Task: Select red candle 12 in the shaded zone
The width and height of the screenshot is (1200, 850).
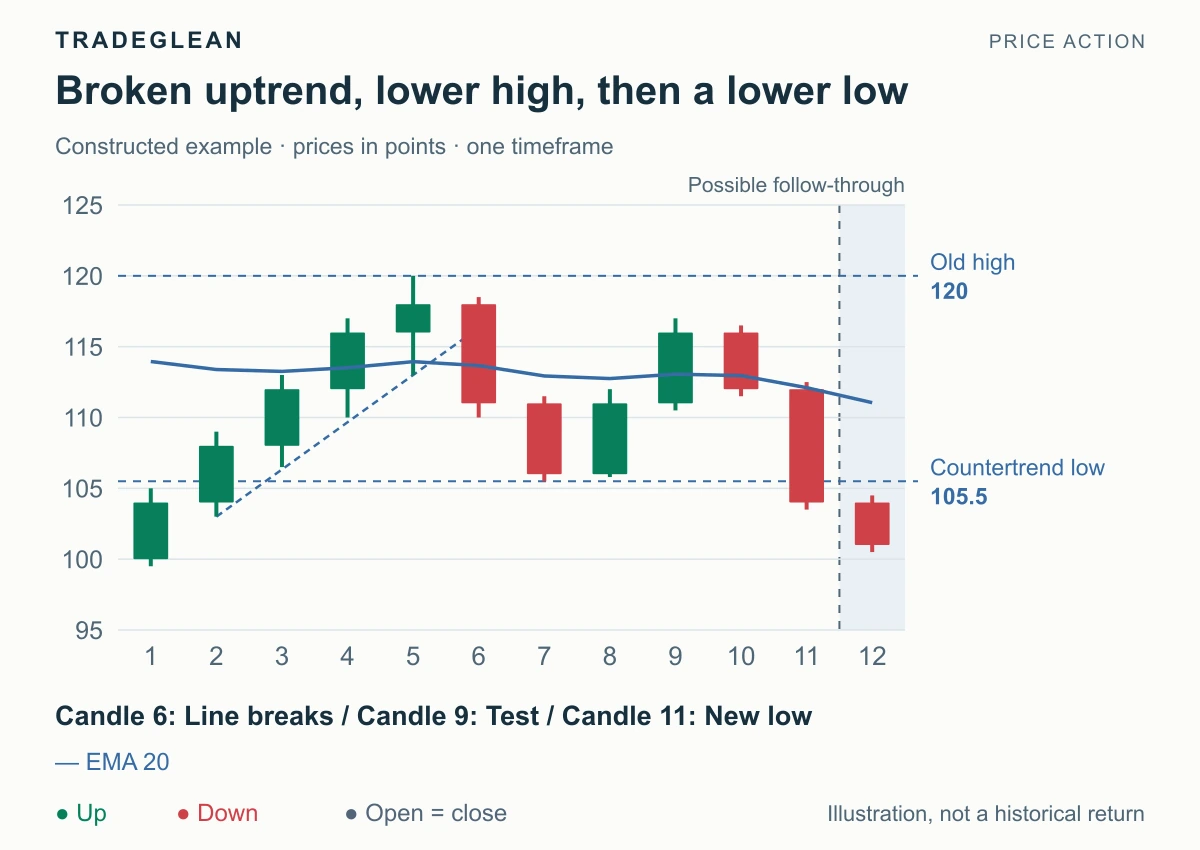Action: pos(872,524)
